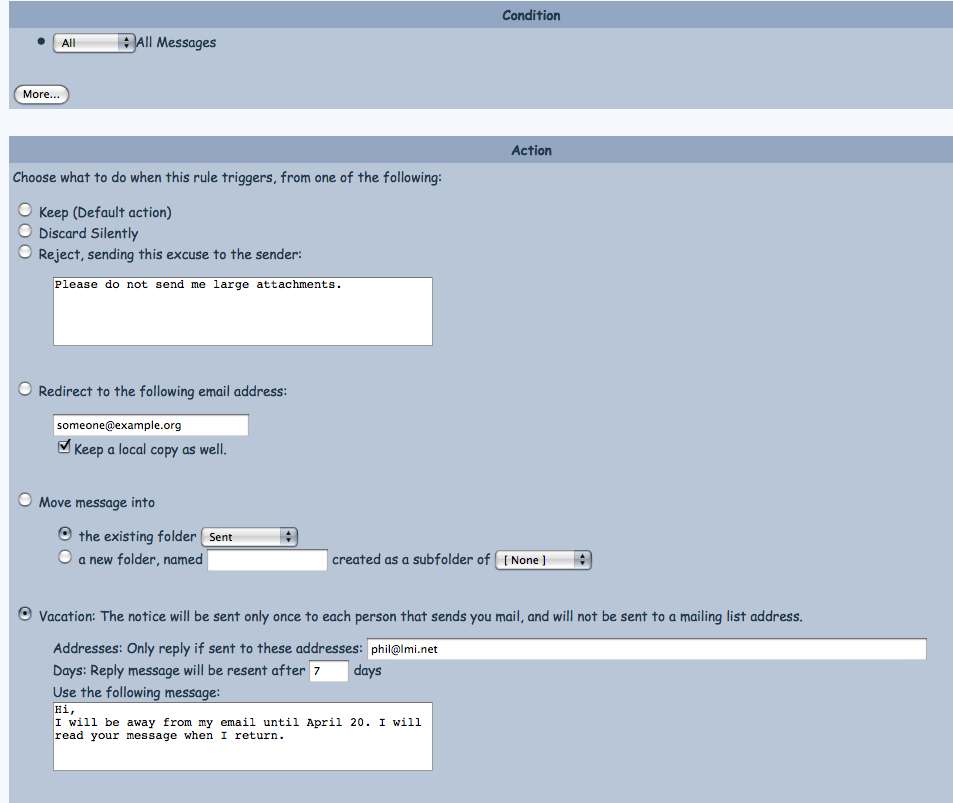The image size is (953, 803).
Task: Click the 'created as a subfolder of' label
Action: click(x=411, y=560)
